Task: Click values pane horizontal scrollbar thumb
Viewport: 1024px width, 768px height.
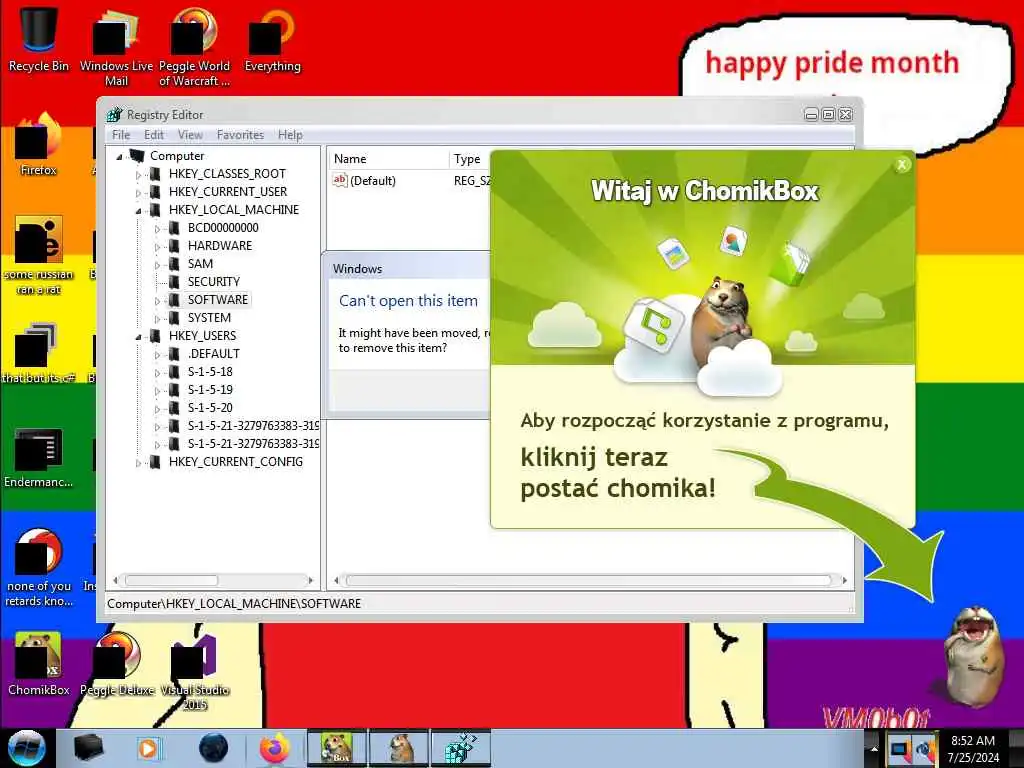Action: click(x=588, y=581)
